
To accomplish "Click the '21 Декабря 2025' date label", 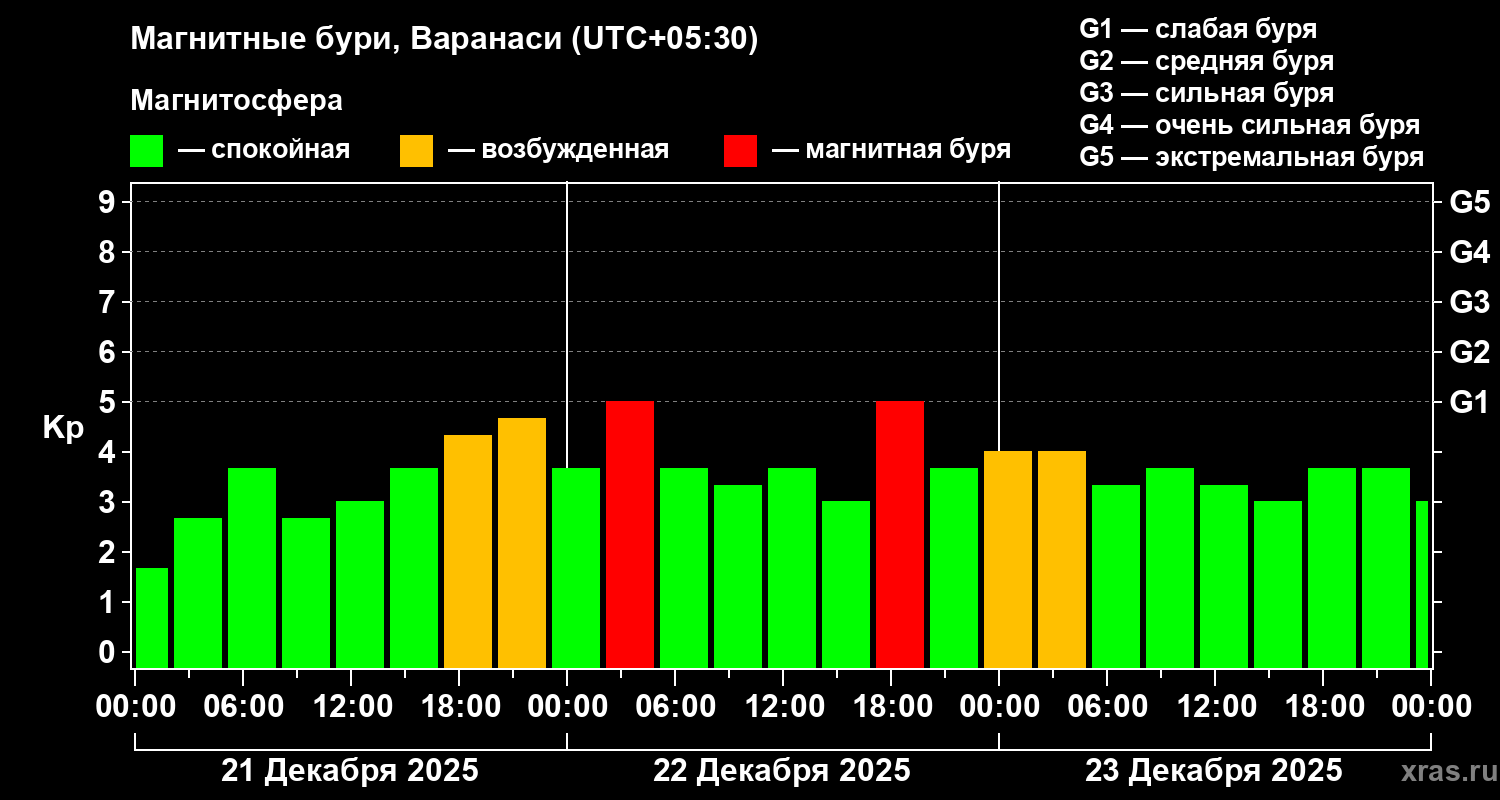I will click(350, 771).
